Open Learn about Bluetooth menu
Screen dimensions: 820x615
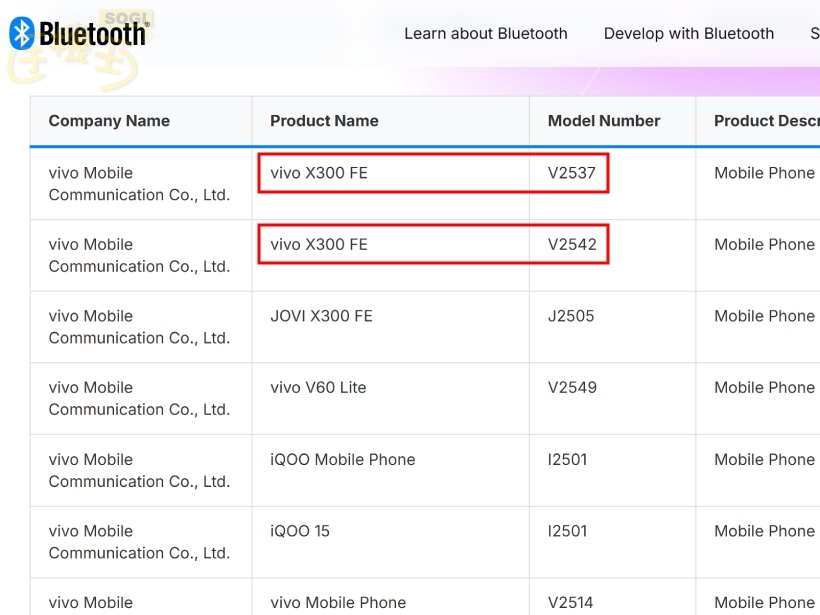tap(486, 33)
